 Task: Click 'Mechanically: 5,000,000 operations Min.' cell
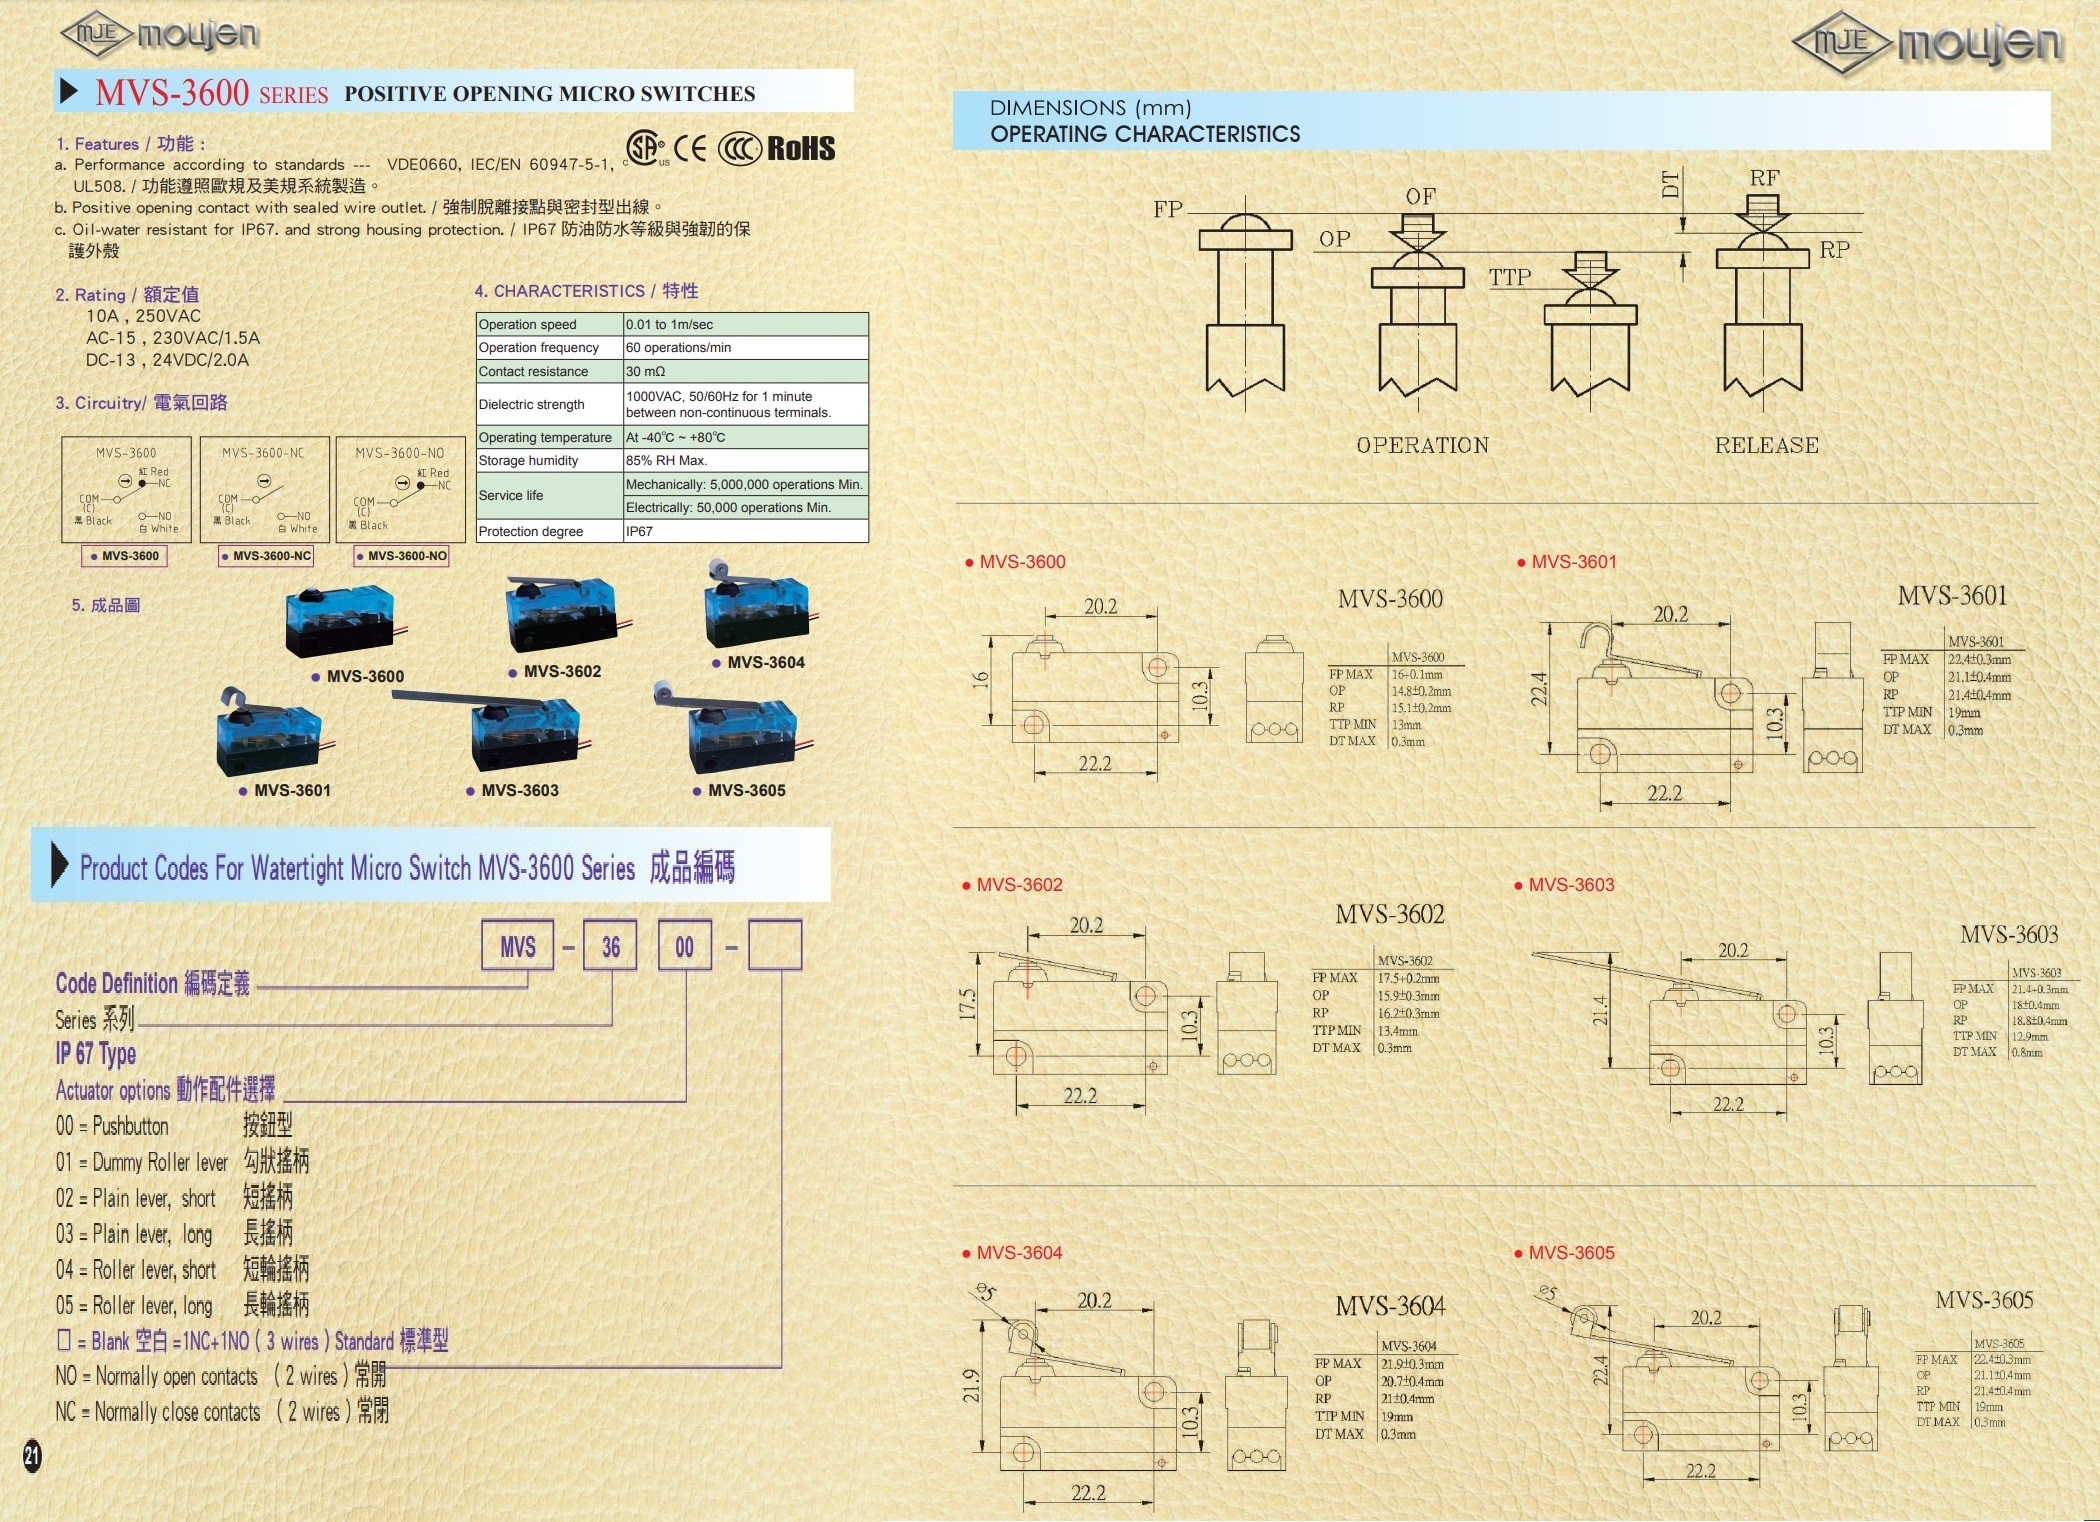pos(745,484)
